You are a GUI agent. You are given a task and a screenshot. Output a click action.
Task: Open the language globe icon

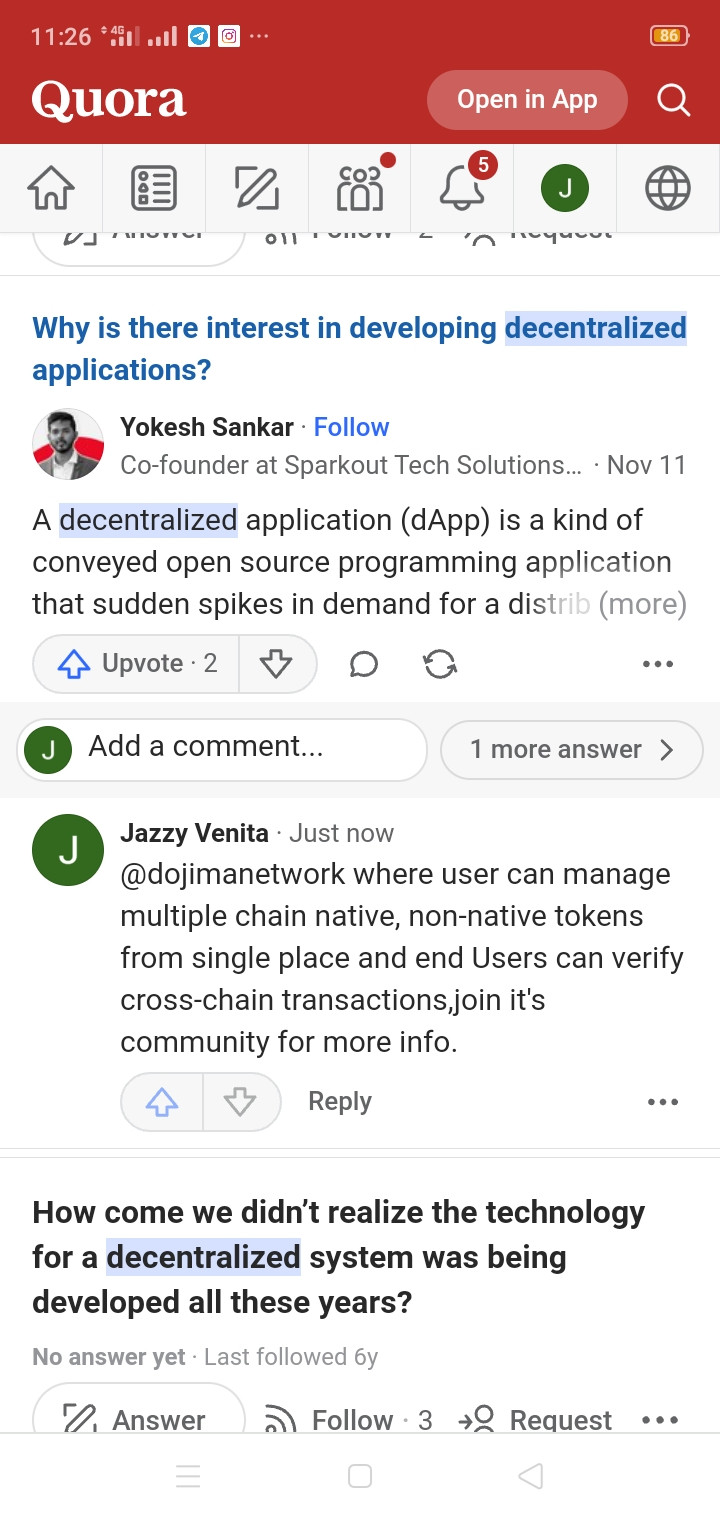pyautogui.click(x=668, y=188)
